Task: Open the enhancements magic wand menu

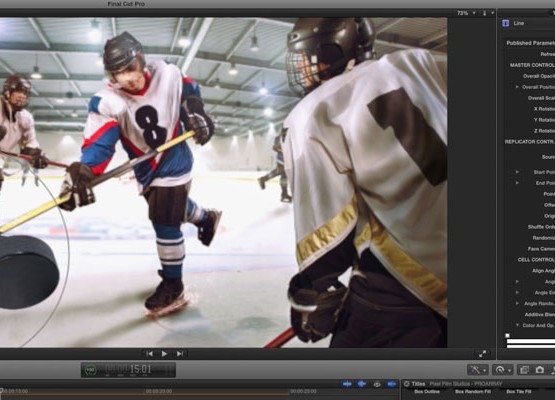Action: tap(477, 370)
